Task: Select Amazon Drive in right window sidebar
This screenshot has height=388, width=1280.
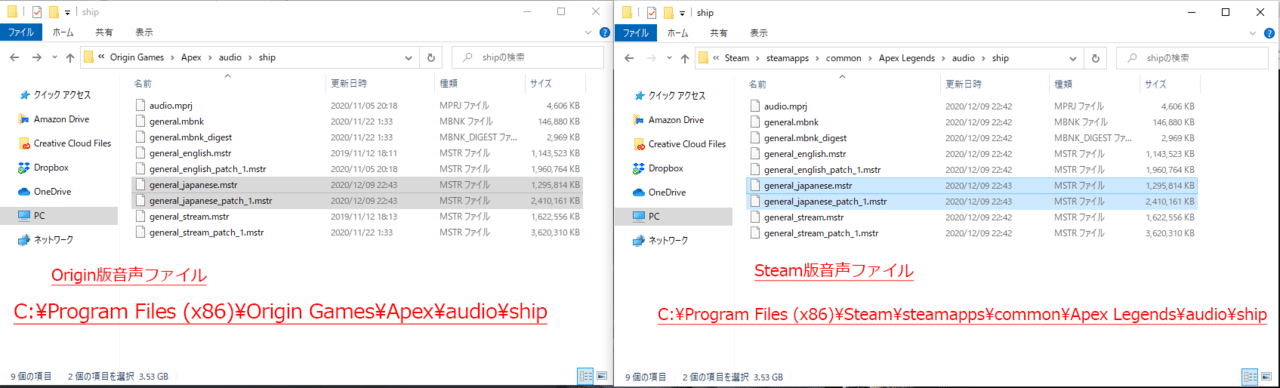Action: click(676, 120)
